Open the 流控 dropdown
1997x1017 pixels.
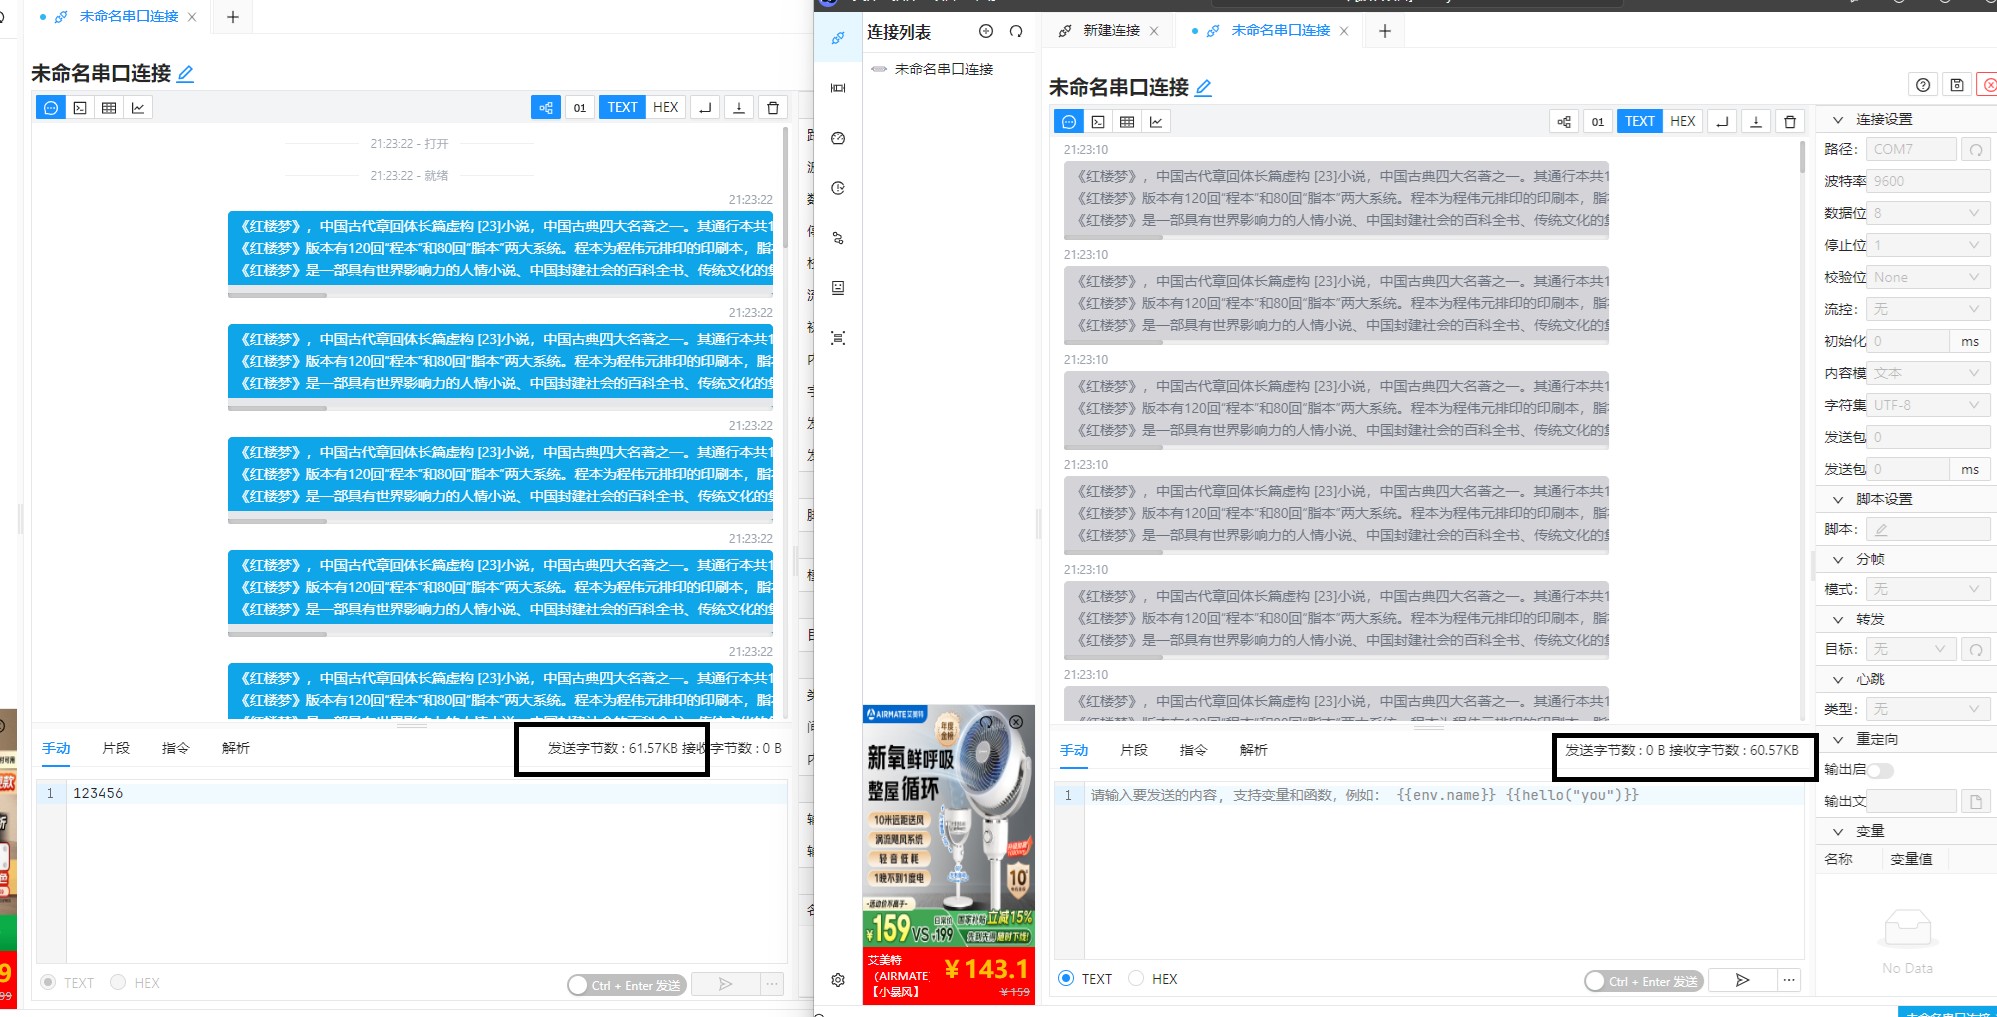1928,309
